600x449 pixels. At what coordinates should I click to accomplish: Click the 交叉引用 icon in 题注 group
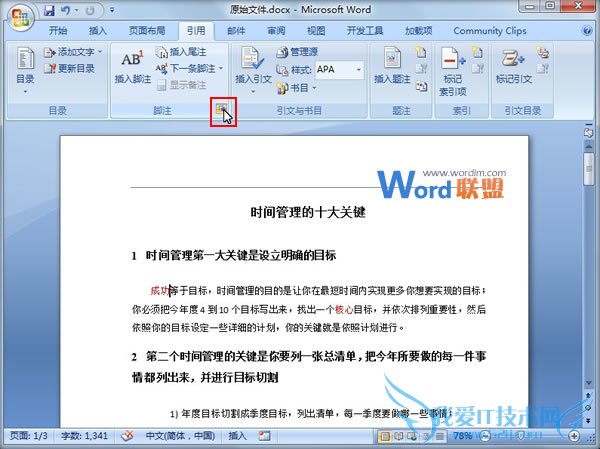(x=421, y=87)
